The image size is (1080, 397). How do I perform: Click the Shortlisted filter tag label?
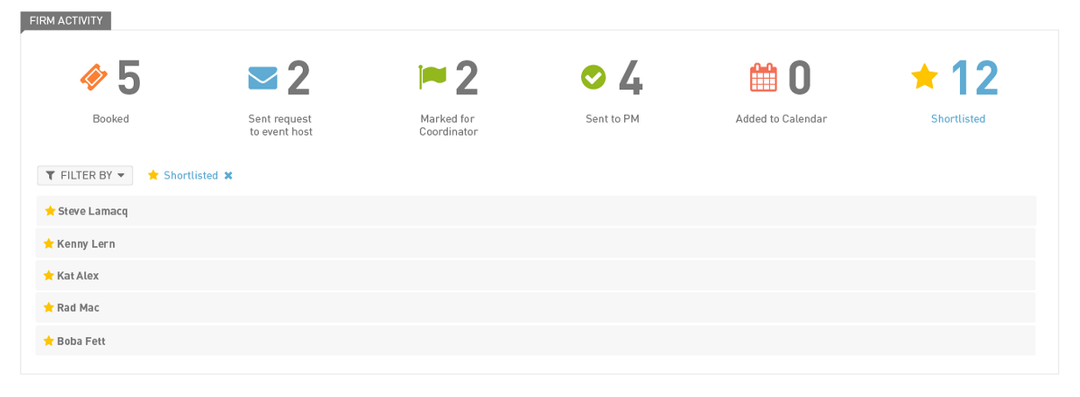click(x=191, y=176)
